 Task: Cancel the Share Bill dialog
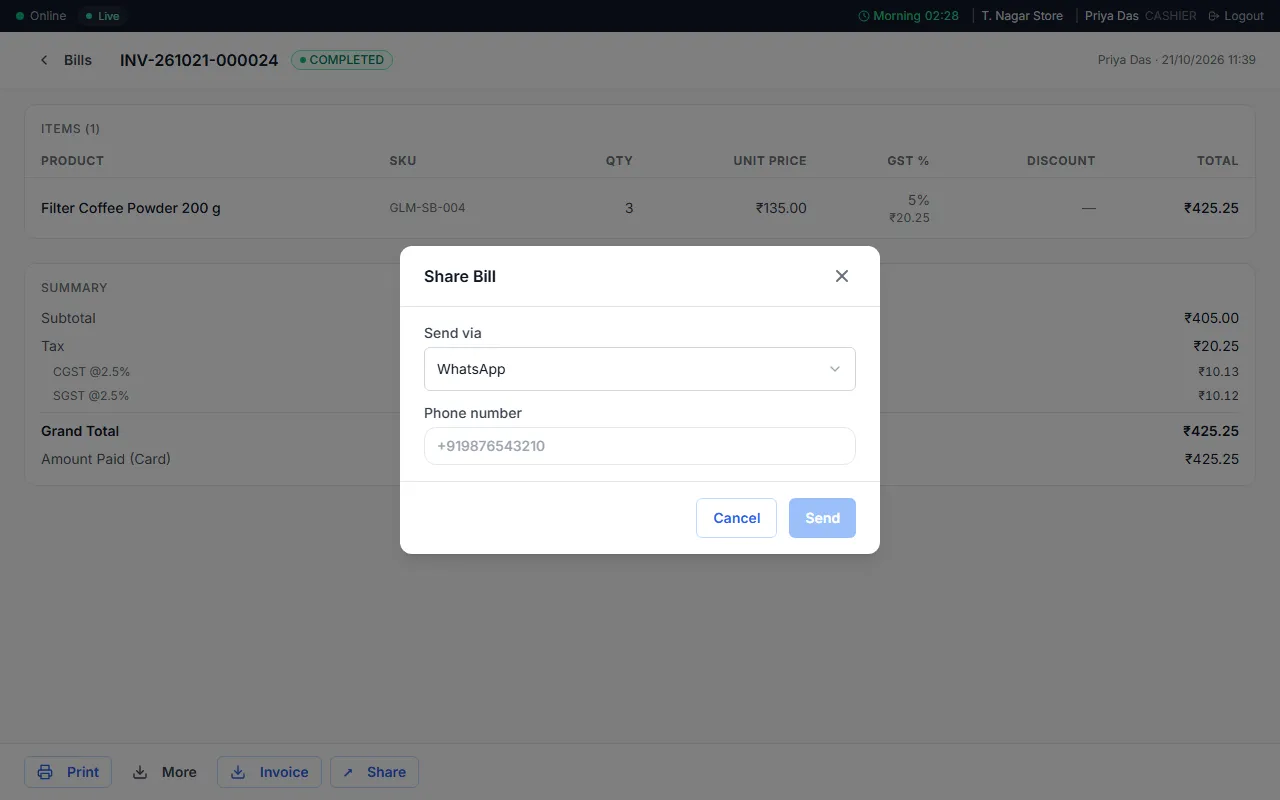(736, 518)
